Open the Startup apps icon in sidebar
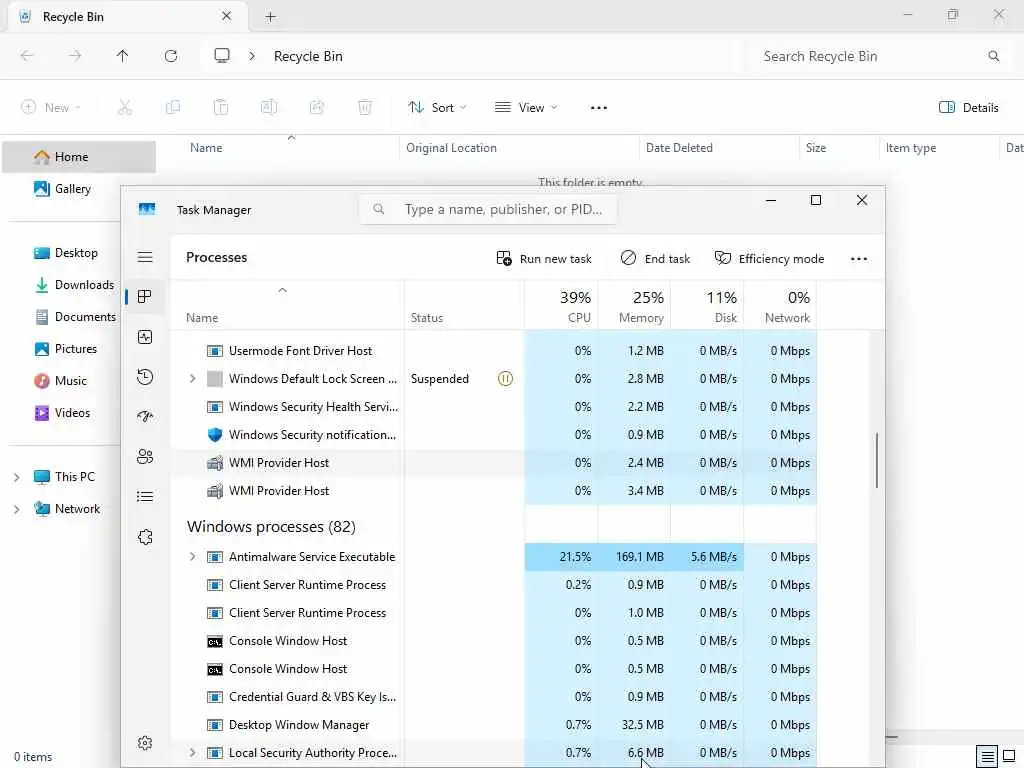 point(145,417)
